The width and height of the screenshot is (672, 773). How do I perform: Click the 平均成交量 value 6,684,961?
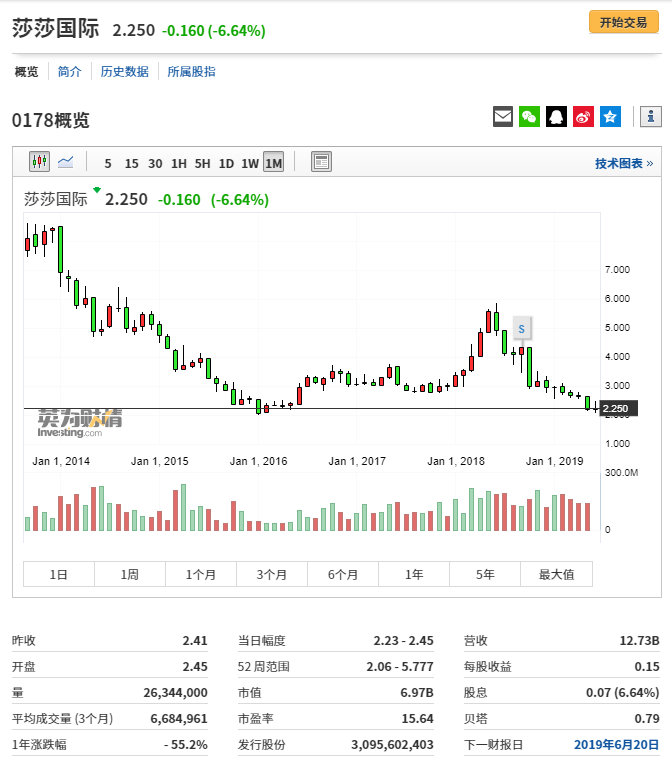[179, 719]
